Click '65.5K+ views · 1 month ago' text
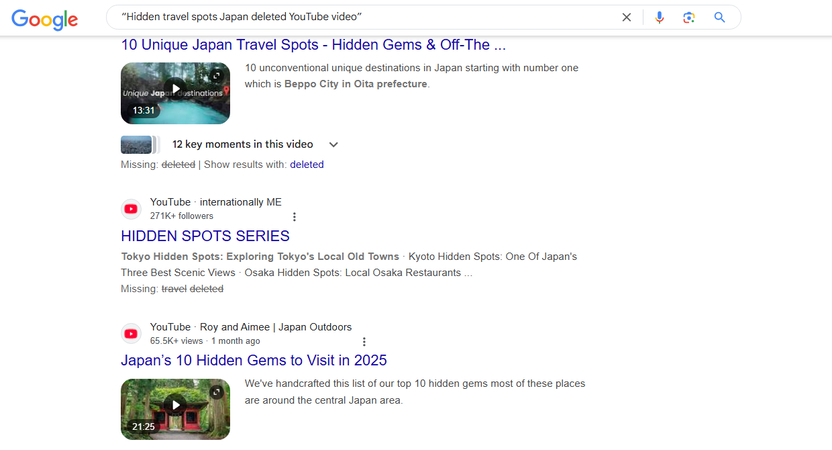This screenshot has width=832, height=450. (205, 341)
